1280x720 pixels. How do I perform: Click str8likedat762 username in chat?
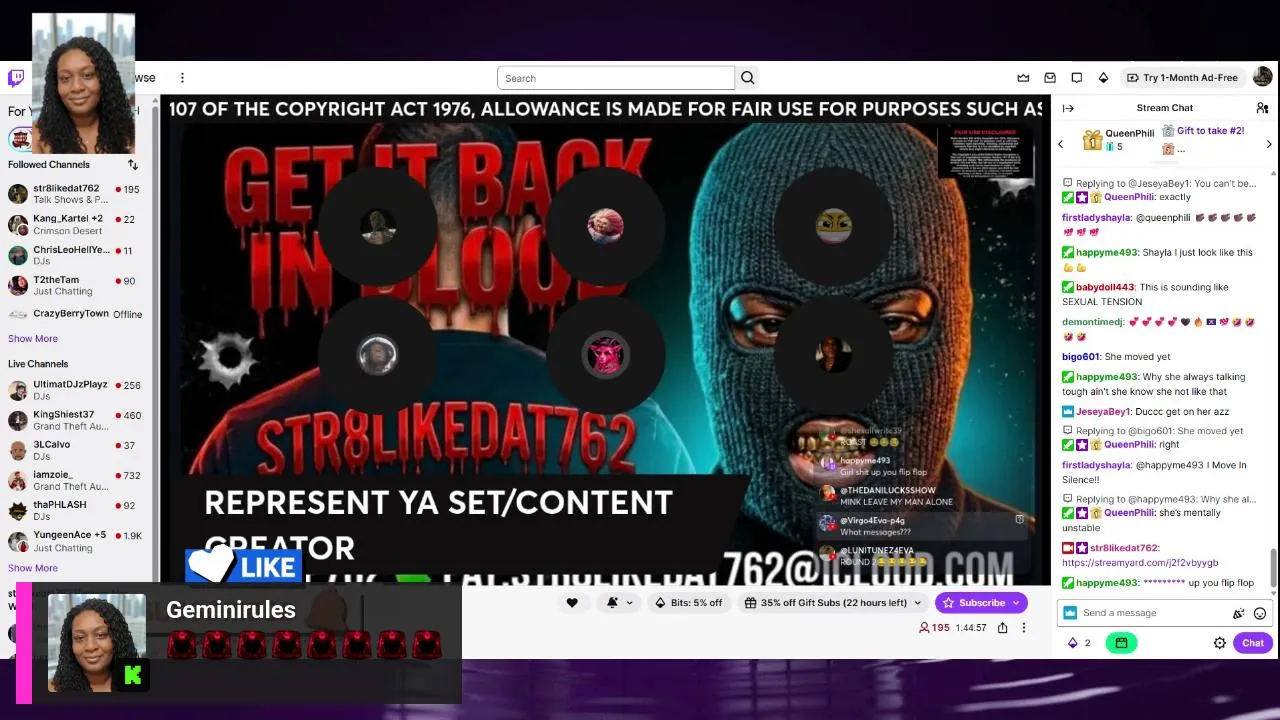pos(1124,548)
